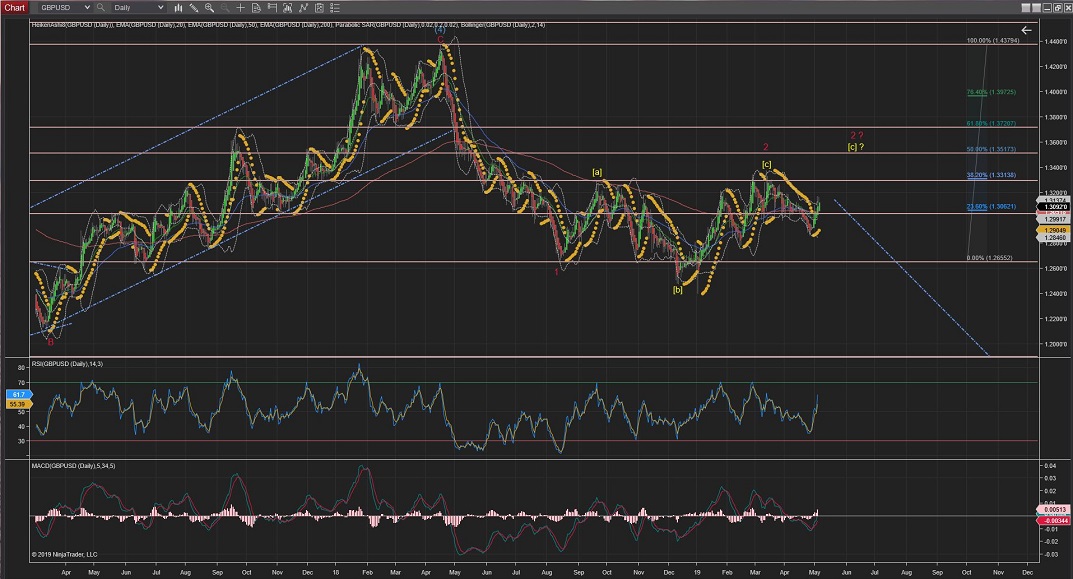1073x579 pixels.
Task: Click the 100.00% (1.43794) Fibonacci label
Action: tap(992, 40)
